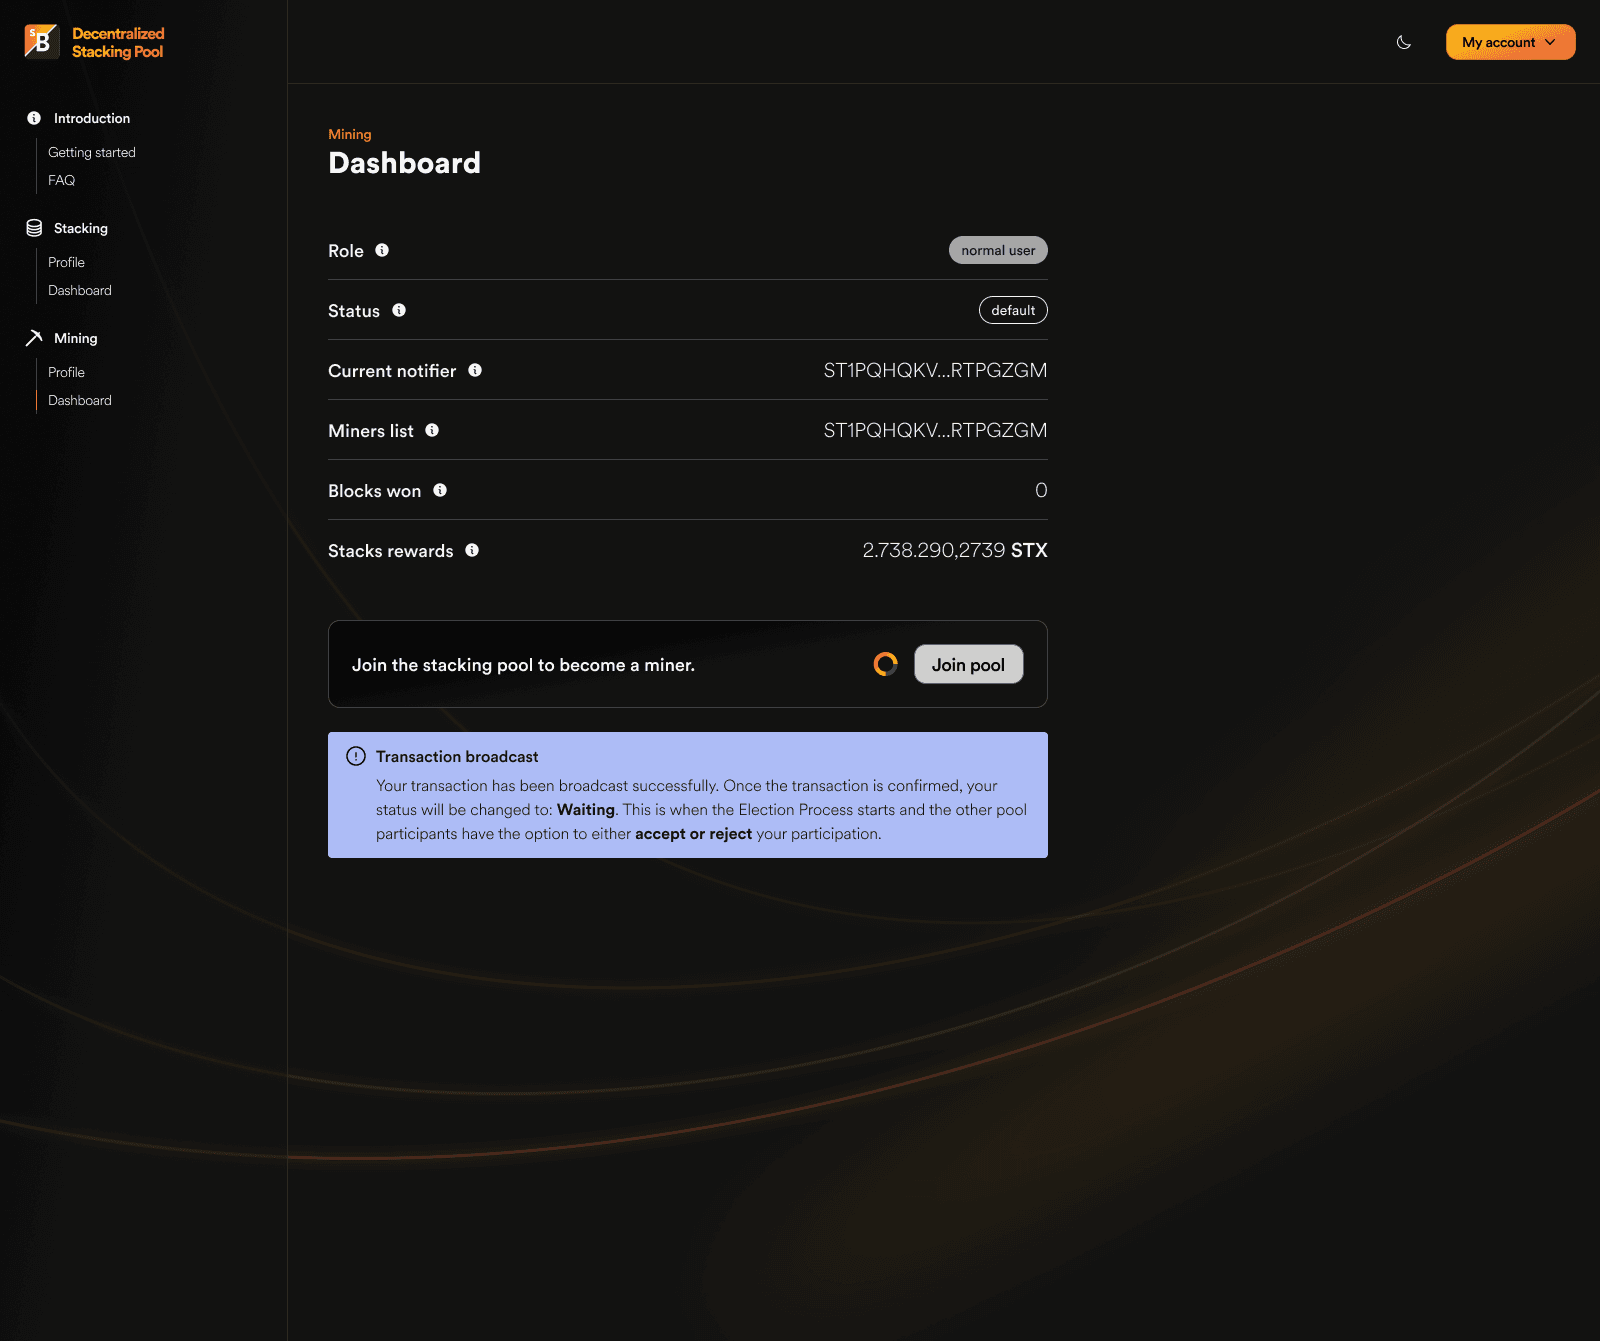Open the Mining Dashboard sidebar entry
Screen dimensions: 1600x1341
(80, 400)
